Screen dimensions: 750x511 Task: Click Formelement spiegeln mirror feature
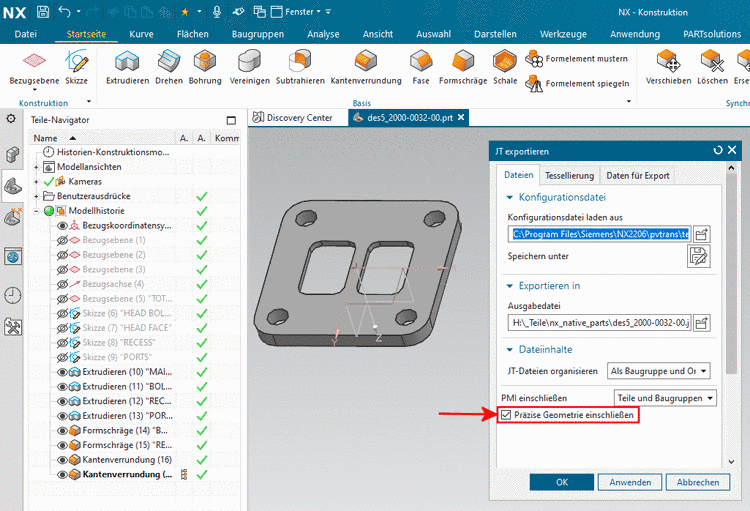click(577, 83)
